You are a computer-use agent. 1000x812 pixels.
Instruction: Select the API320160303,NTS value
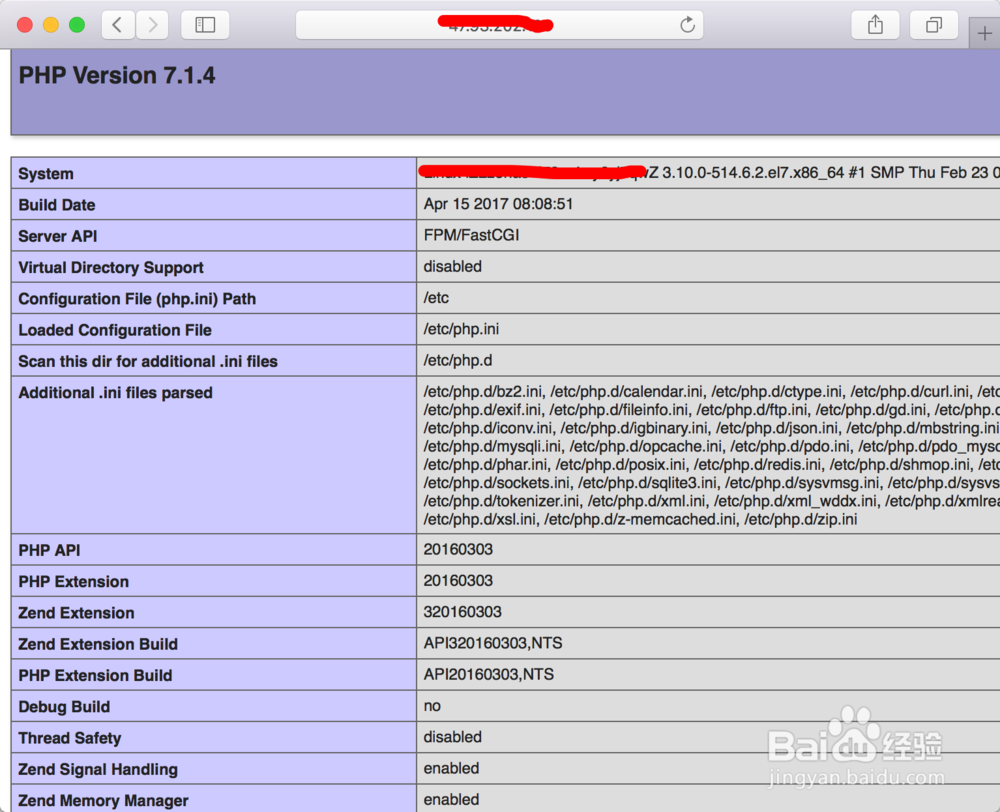493,643
